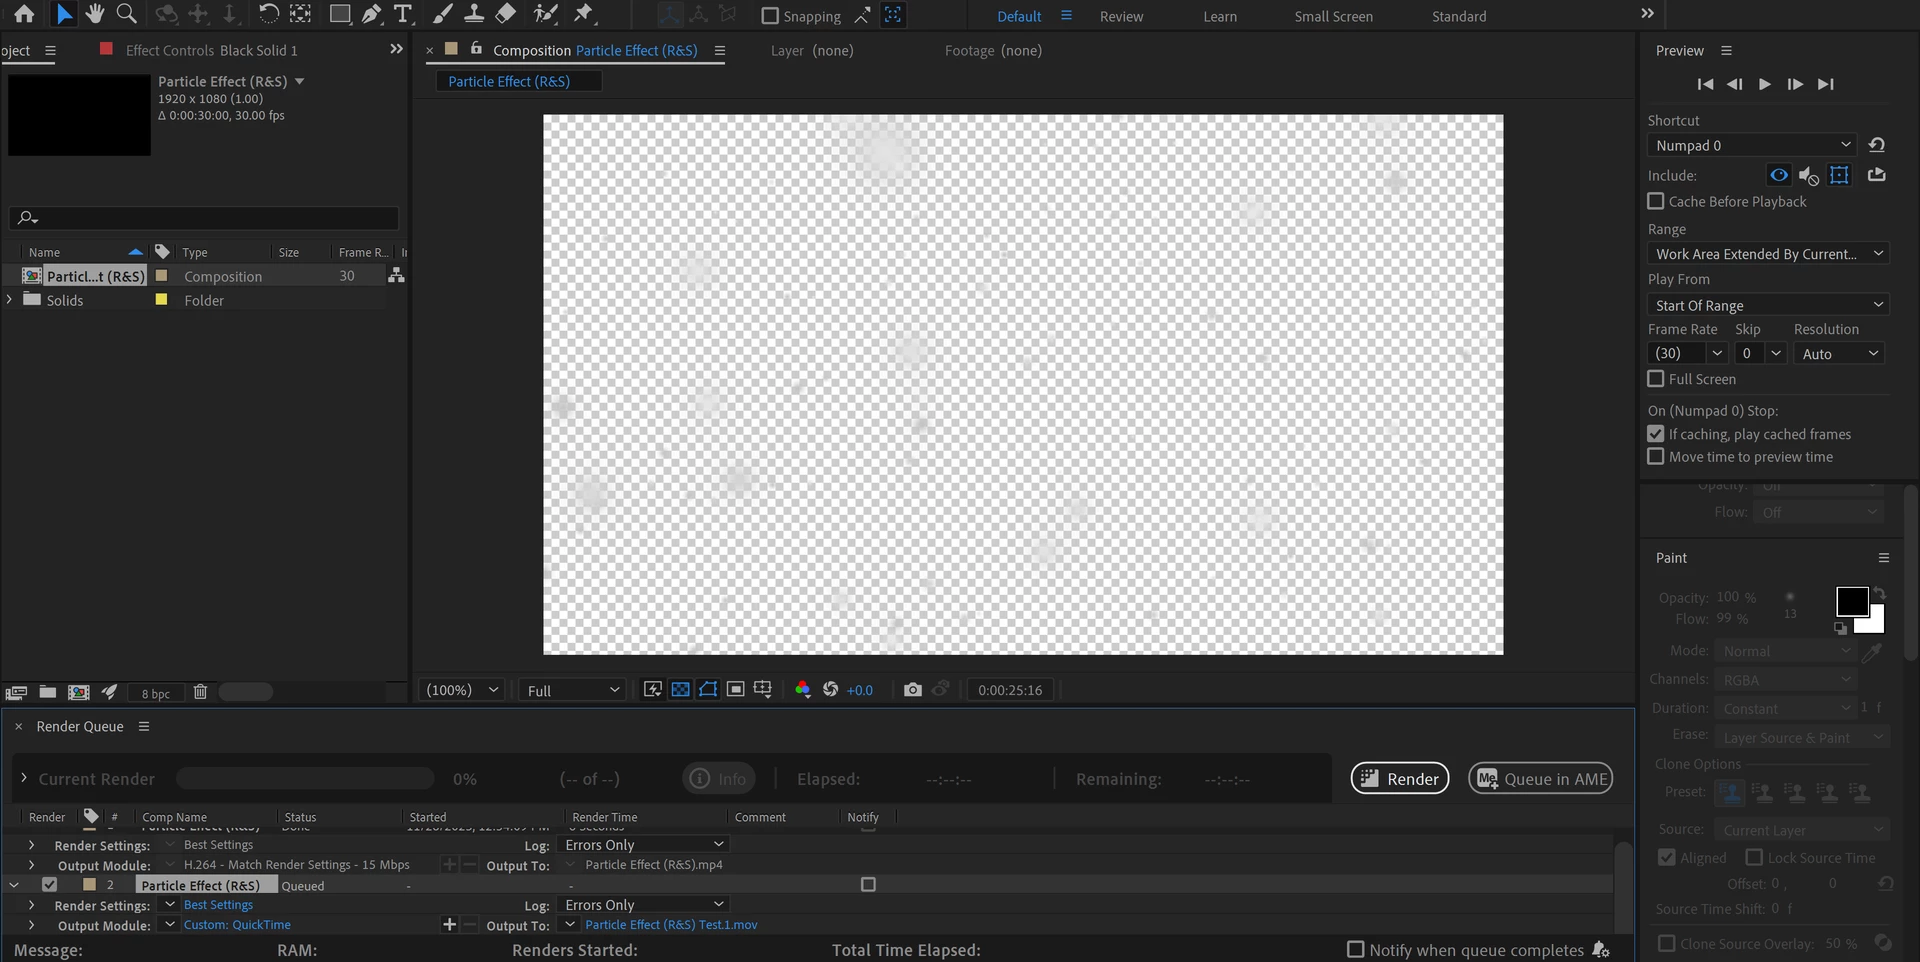Image resolution: width=1920 pixels, height=962 pixels.
Task: Select the Puppet Pin tool
Action: coord(584,14)
